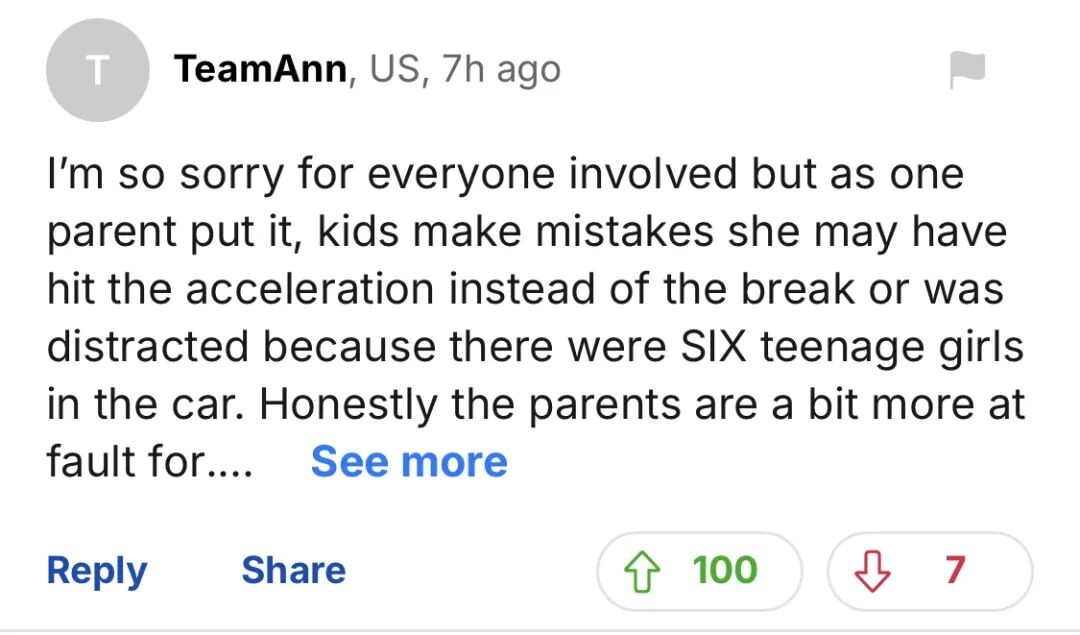This screenshot has height=635, width=1080.
Task: Expand the comment with See more
Action: click(409, 462)
